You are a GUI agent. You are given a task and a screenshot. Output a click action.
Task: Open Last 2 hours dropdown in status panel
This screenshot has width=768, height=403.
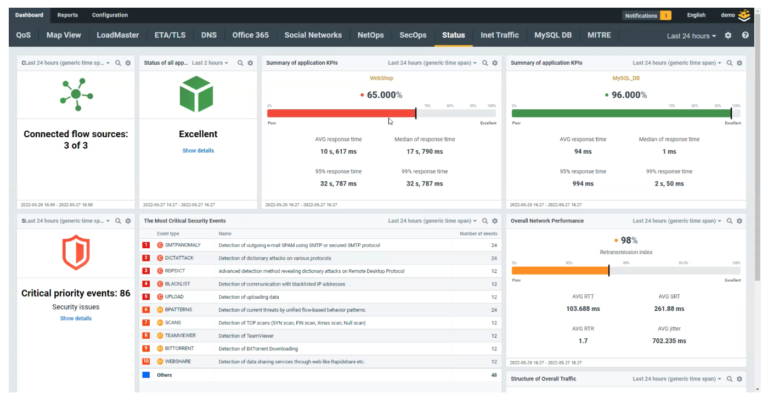(210, 63)
